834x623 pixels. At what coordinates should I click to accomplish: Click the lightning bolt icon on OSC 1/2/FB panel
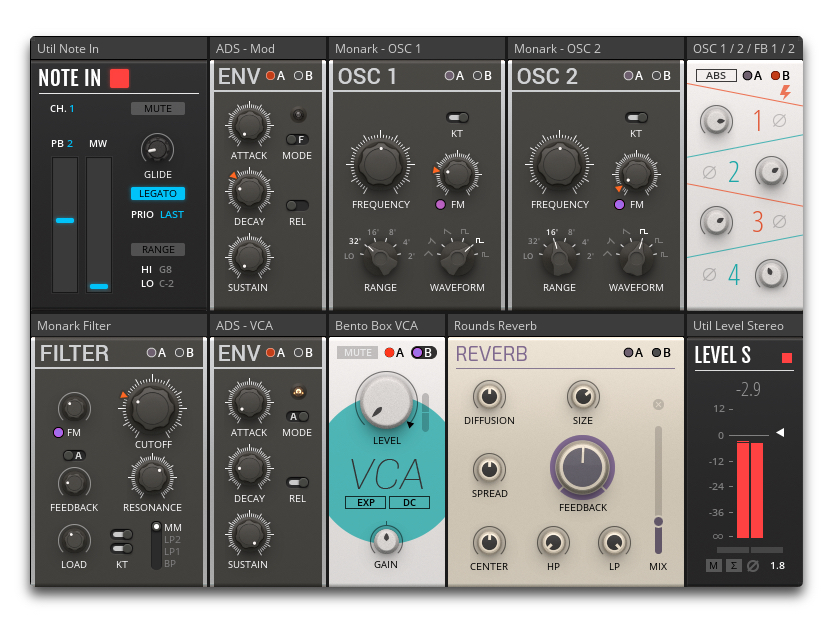click(x=785, y=93)
